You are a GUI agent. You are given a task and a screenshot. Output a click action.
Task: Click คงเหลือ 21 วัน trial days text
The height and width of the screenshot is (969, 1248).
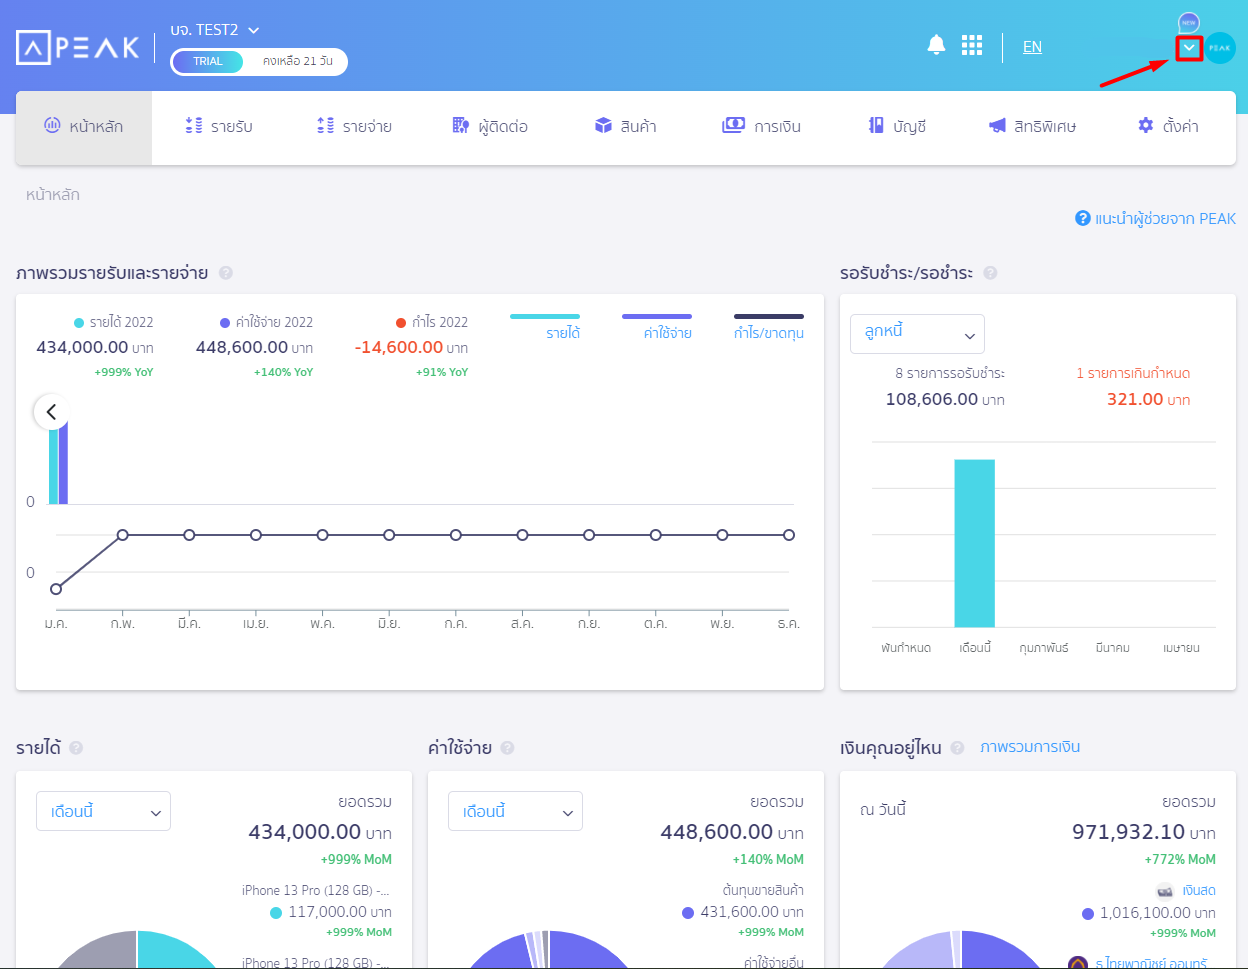(297, 62)
